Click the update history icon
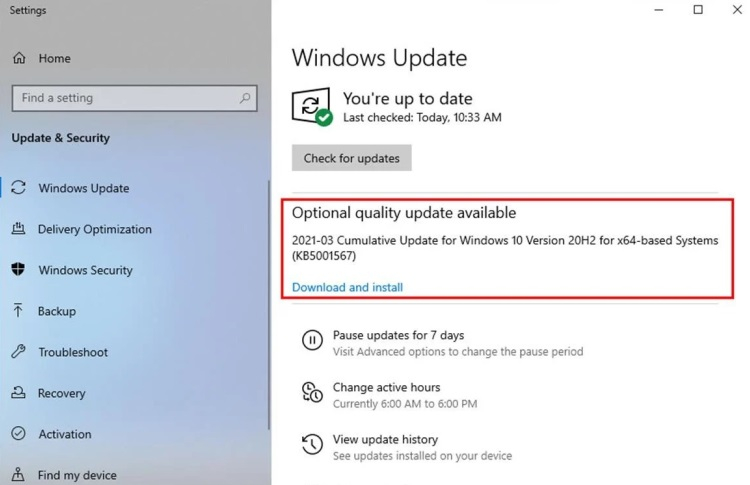Screen dimensions: 750x485 pos(312,446)
